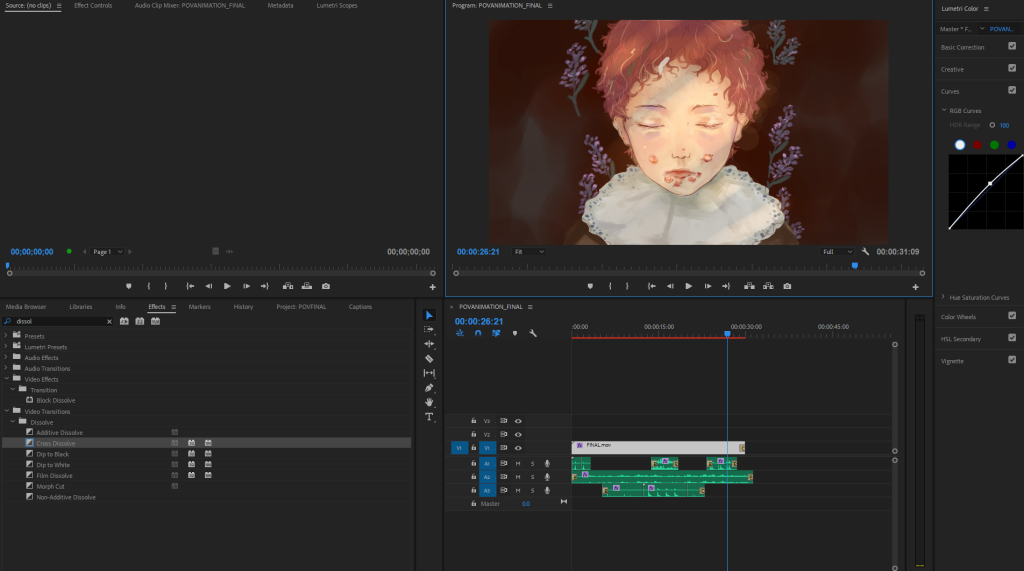The height and width of the screenshot is (571, 1024).
Task: Click Mark In in Program monitor
Action: point(610,286)
